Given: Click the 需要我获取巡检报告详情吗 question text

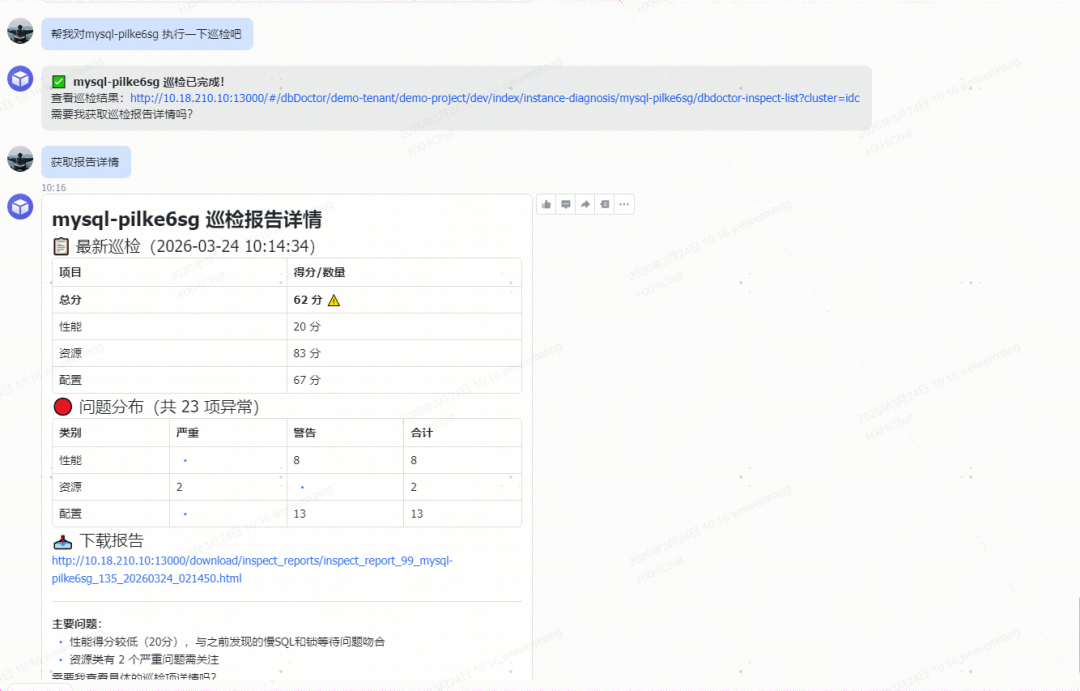Looking at the screenshot, I should point(122,114).
